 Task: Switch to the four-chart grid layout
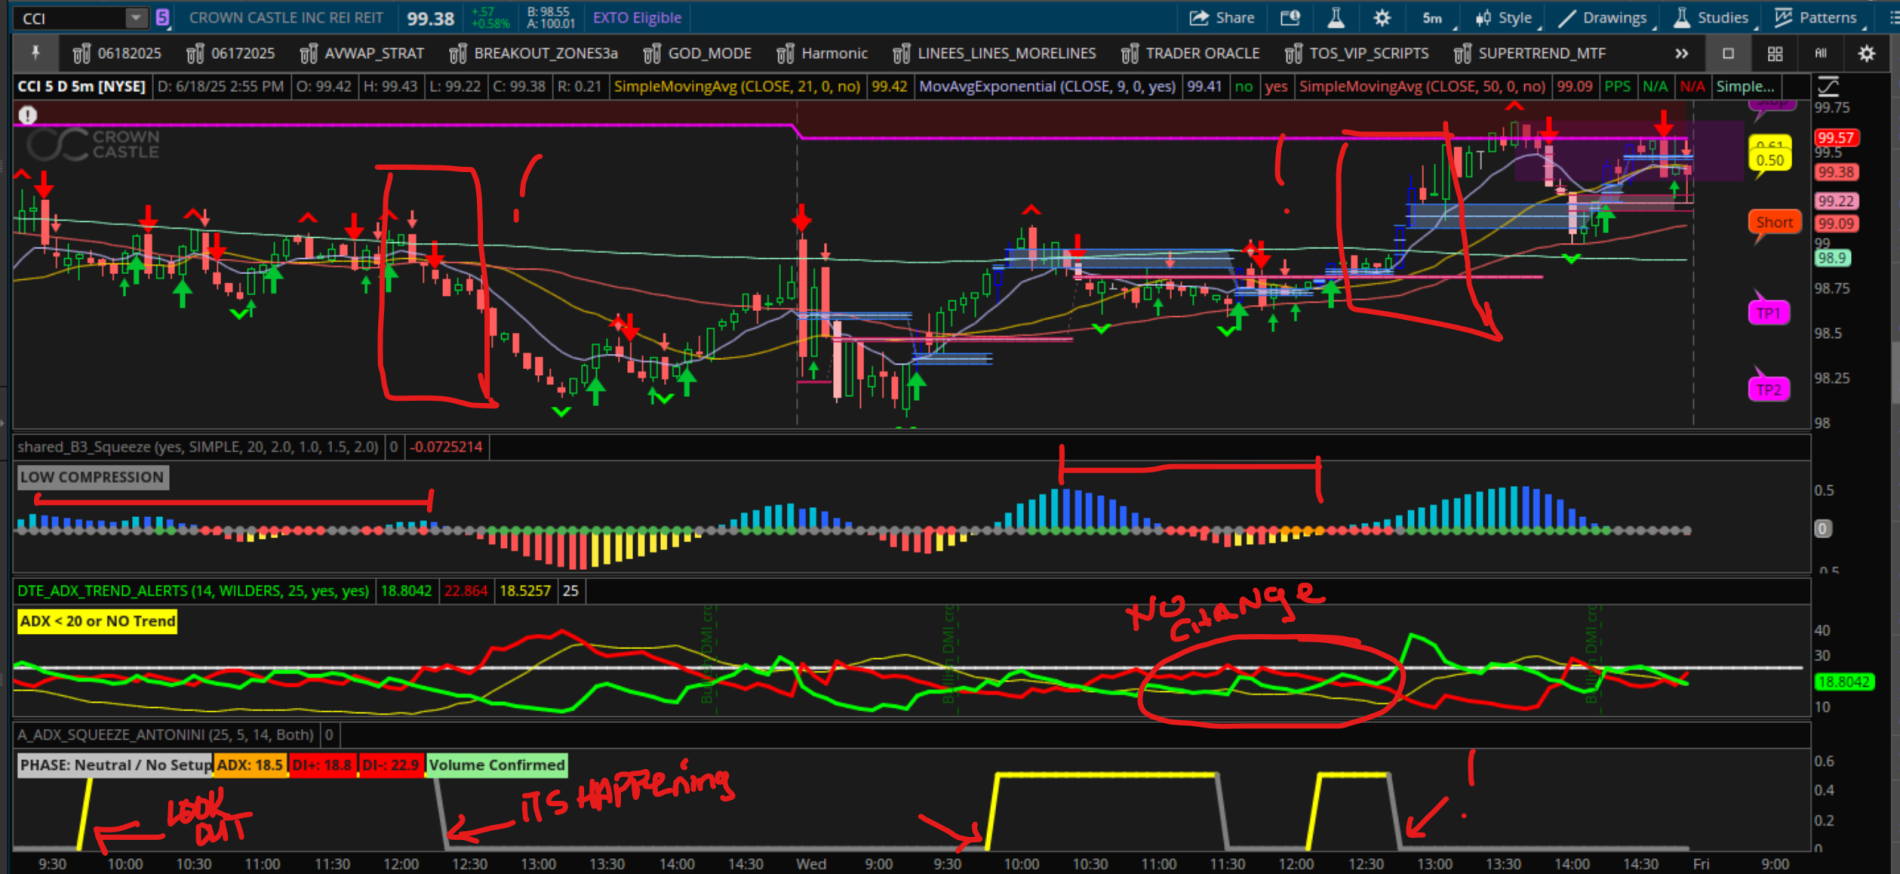(x=1775, y=53)
